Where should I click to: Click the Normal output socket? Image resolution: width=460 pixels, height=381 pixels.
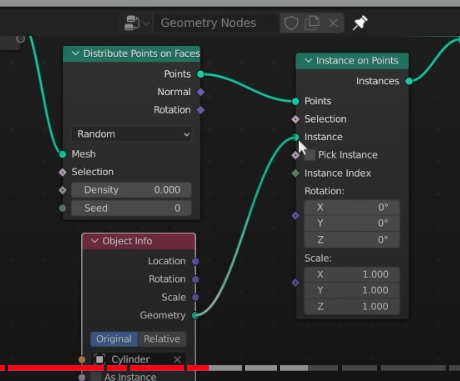(200, 92)
